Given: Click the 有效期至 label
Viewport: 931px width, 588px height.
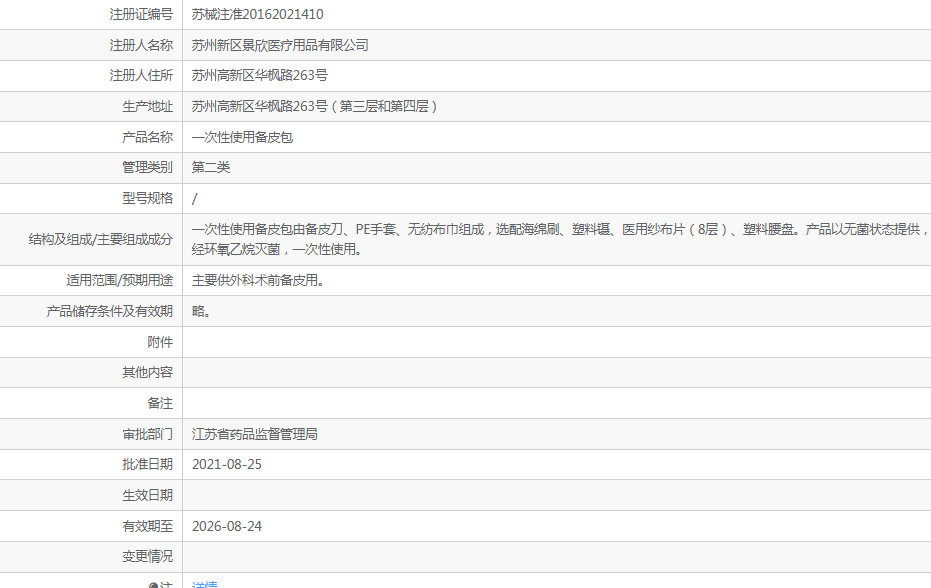Looking at the screenshot, I should click(x=148, y=526).
